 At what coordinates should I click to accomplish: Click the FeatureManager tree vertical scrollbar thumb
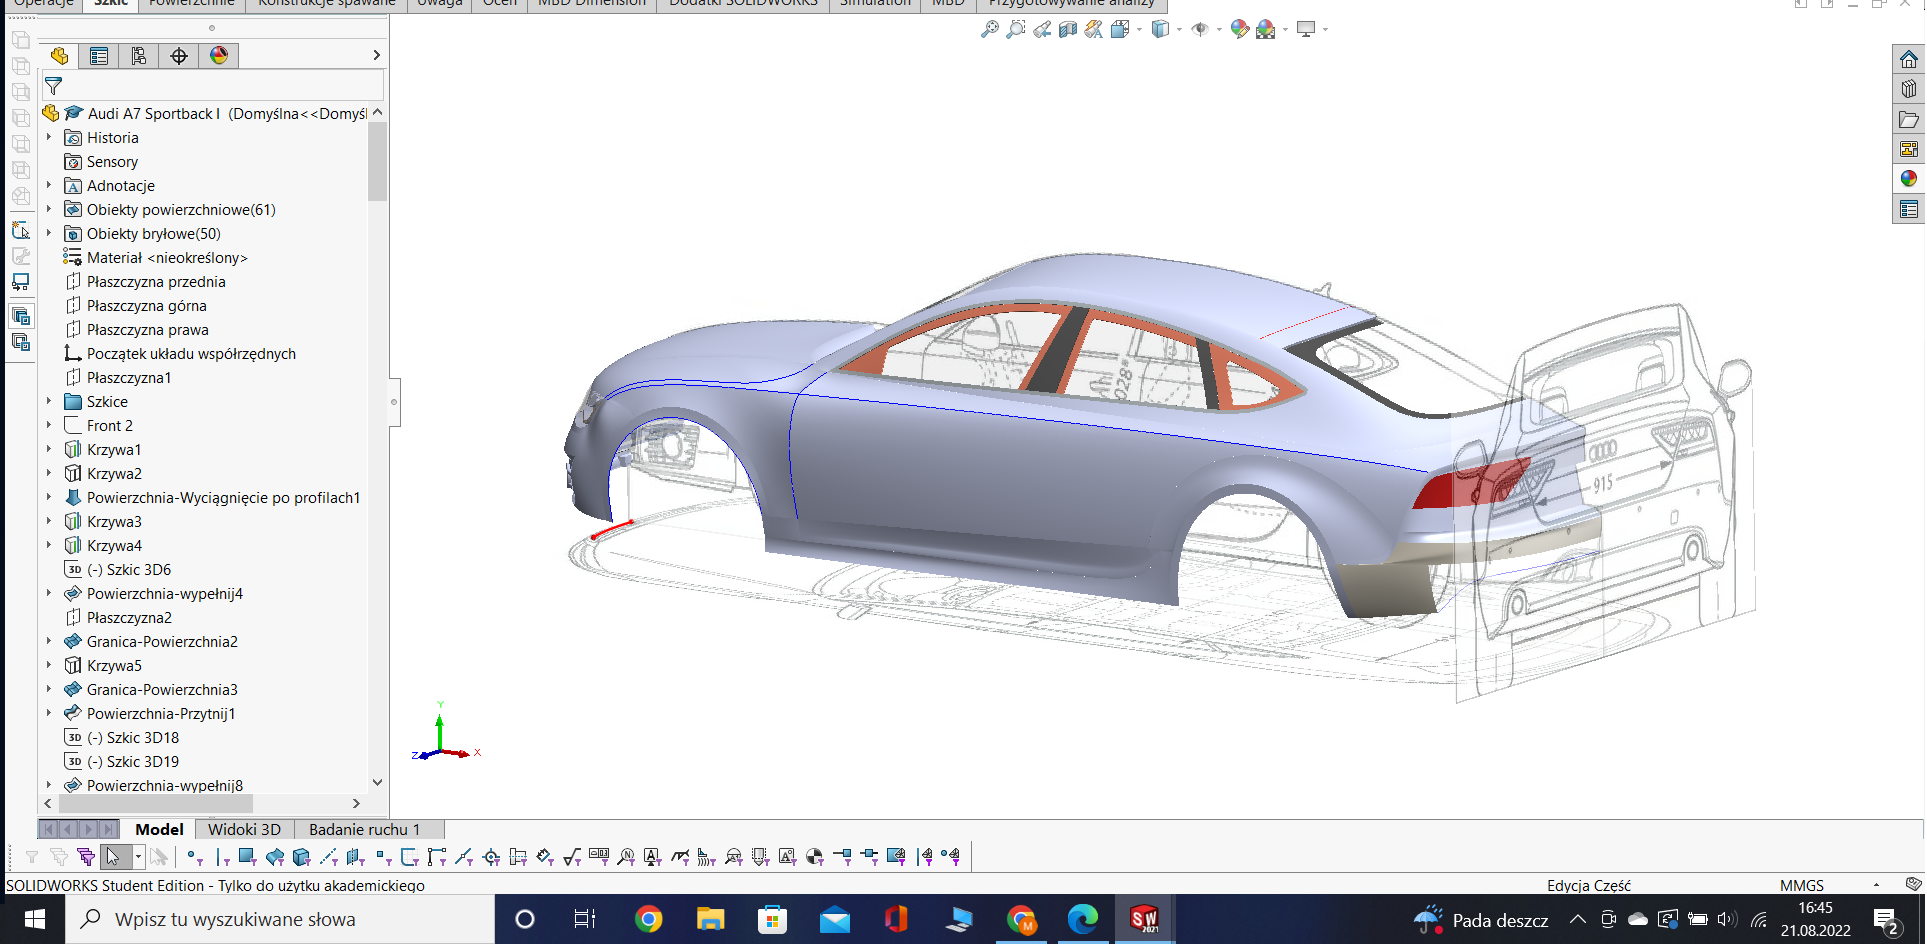(x=377, y=162)
